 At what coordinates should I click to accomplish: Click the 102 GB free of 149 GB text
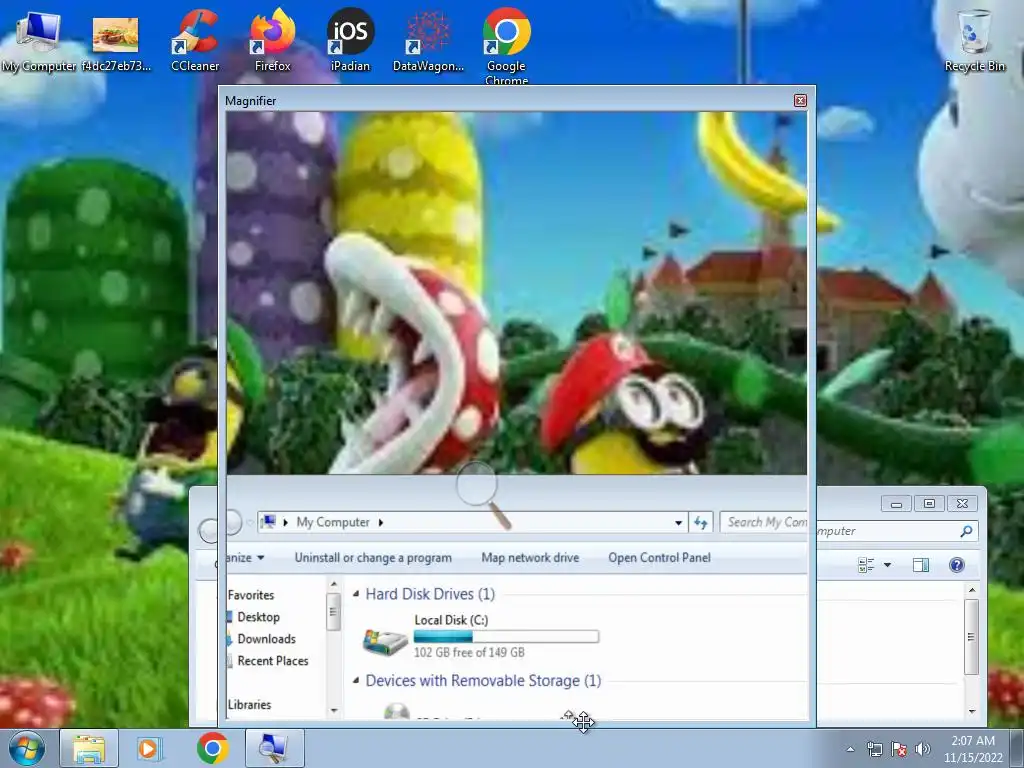[469, 652]
